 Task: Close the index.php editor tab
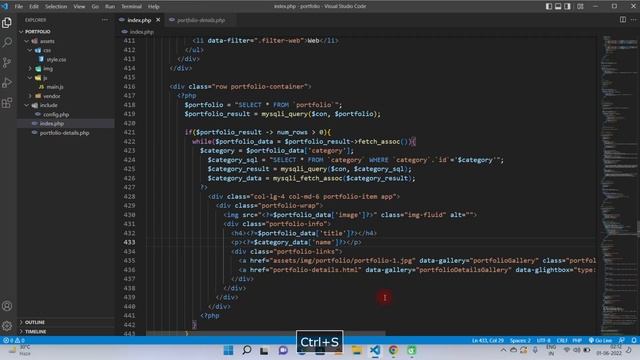[x=158, y=20]
